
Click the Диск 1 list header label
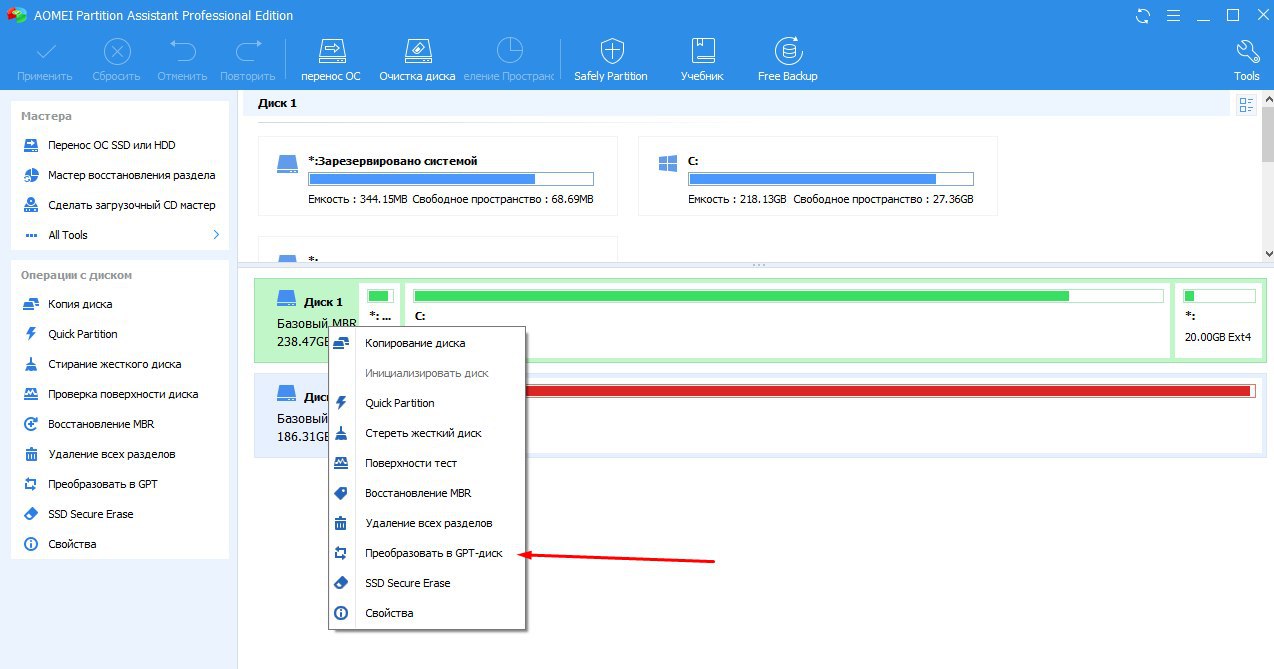pyautogui.click(x=277, y=103)
